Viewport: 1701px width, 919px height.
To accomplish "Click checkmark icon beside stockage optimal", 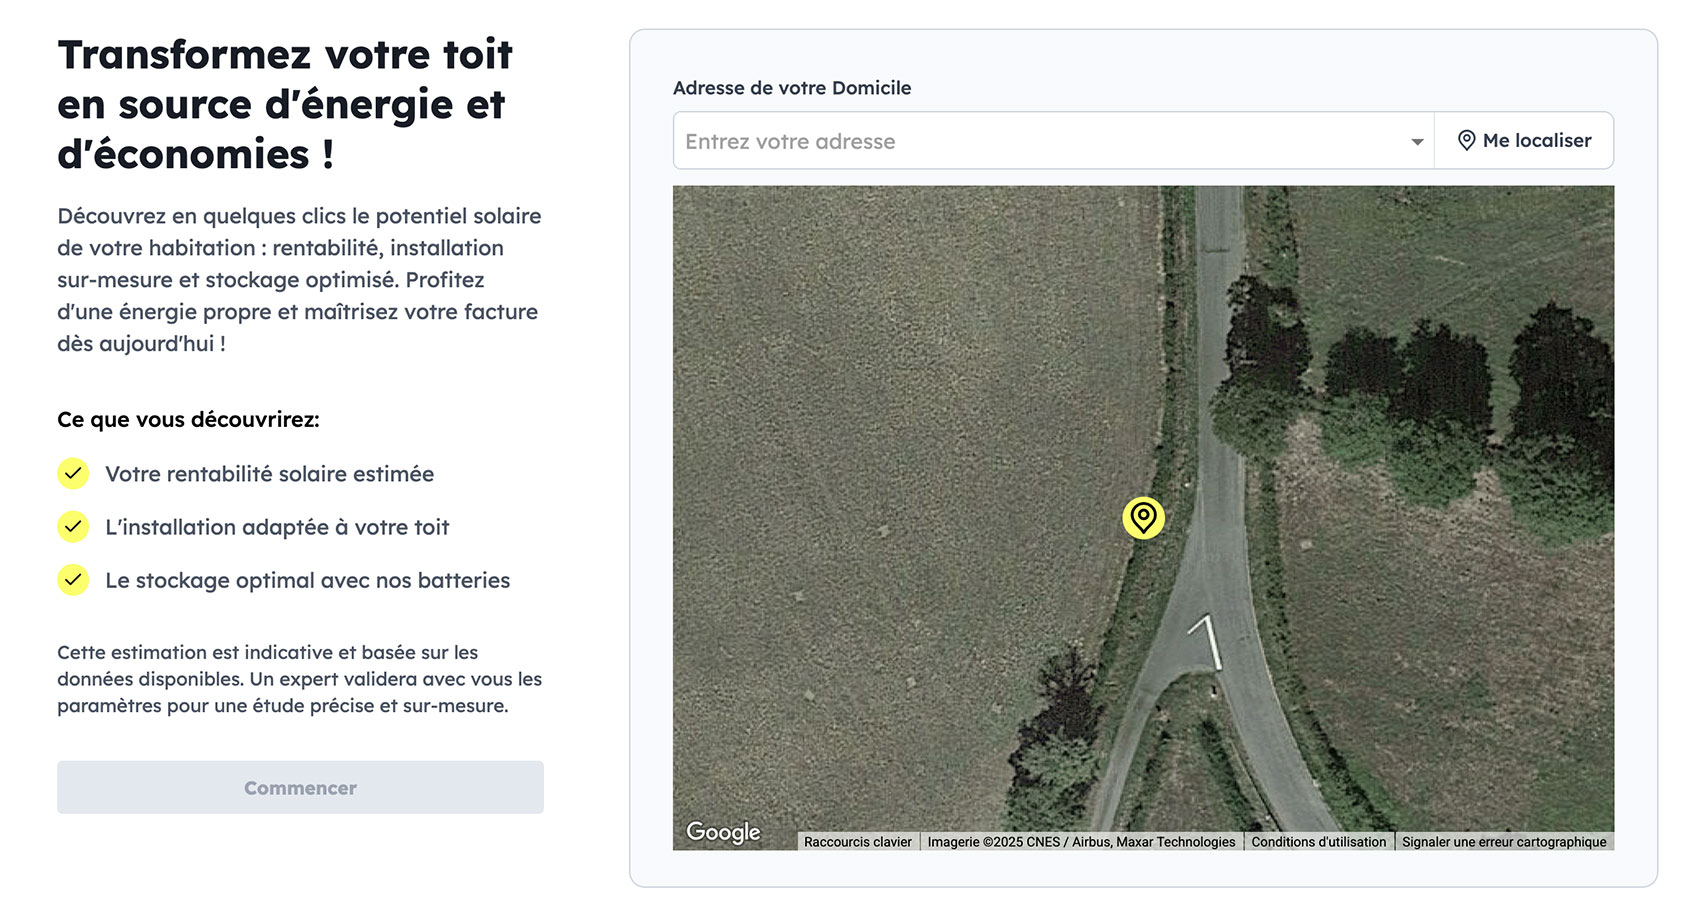I will (x=73, y=580).
